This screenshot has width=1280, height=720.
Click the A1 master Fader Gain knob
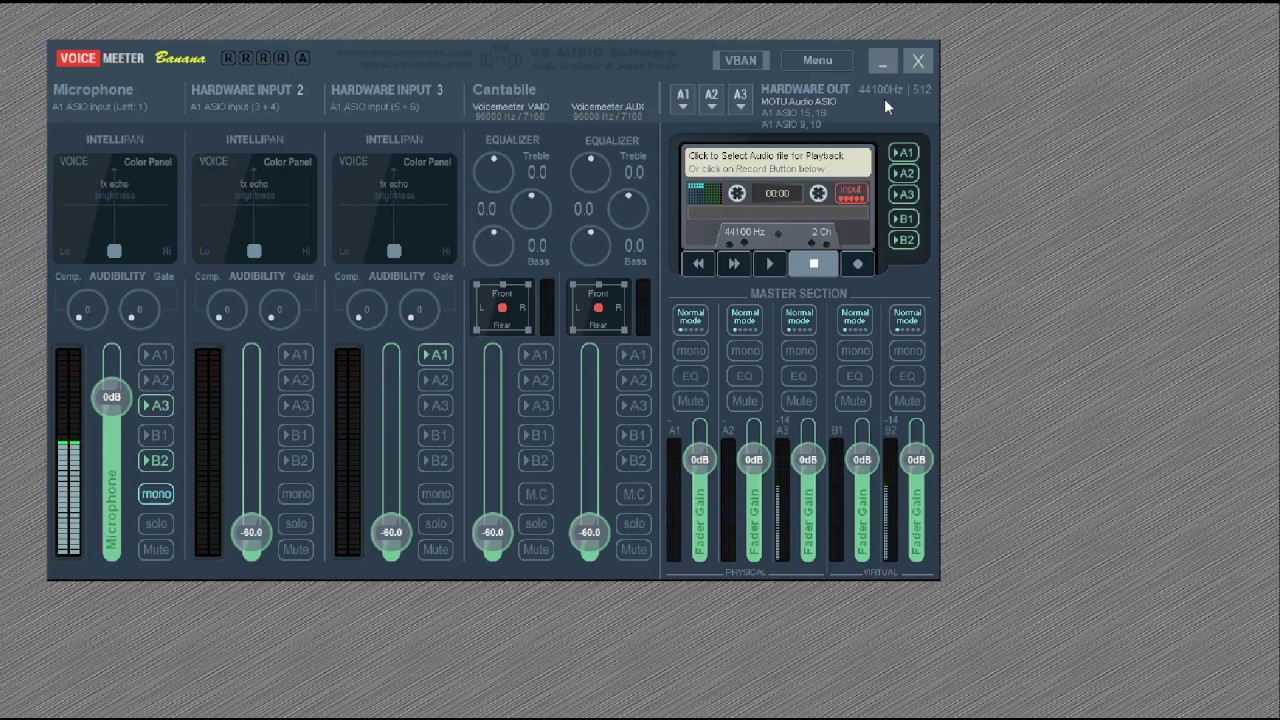(699, 460)
